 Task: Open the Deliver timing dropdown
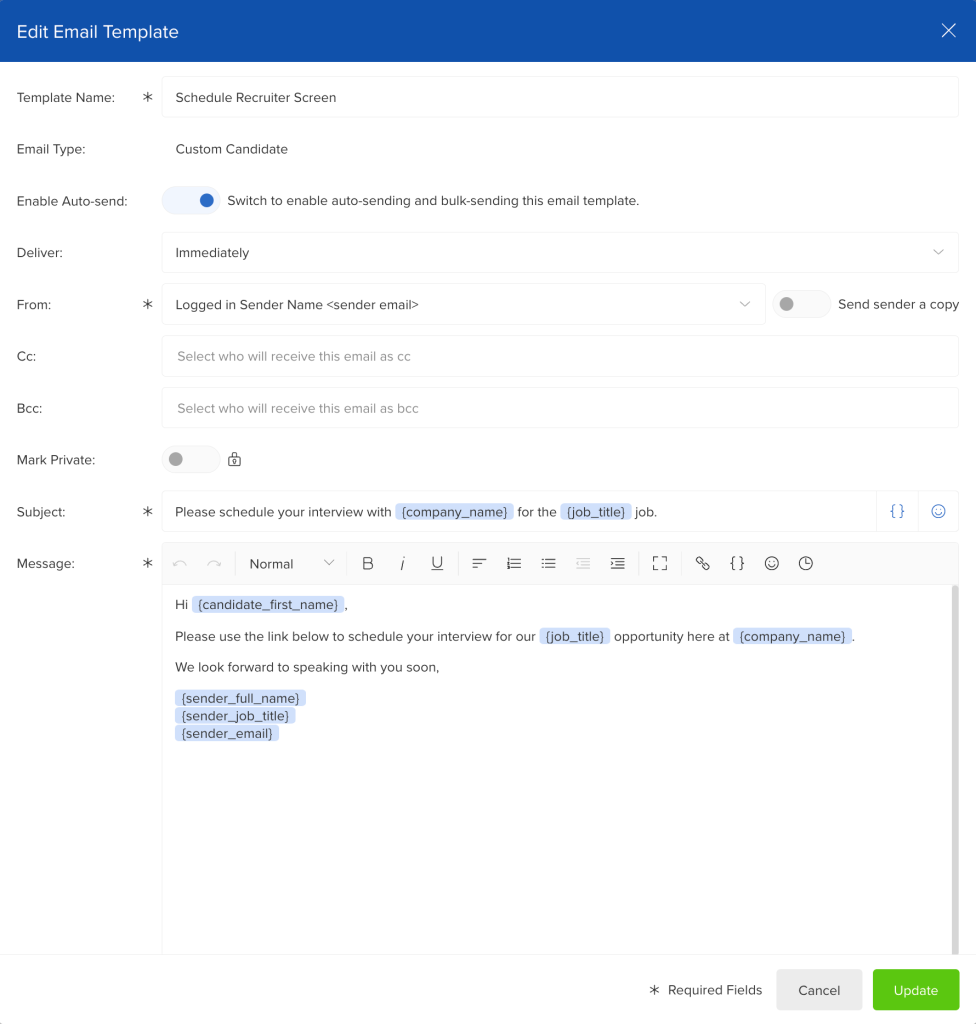coord(559,253)
